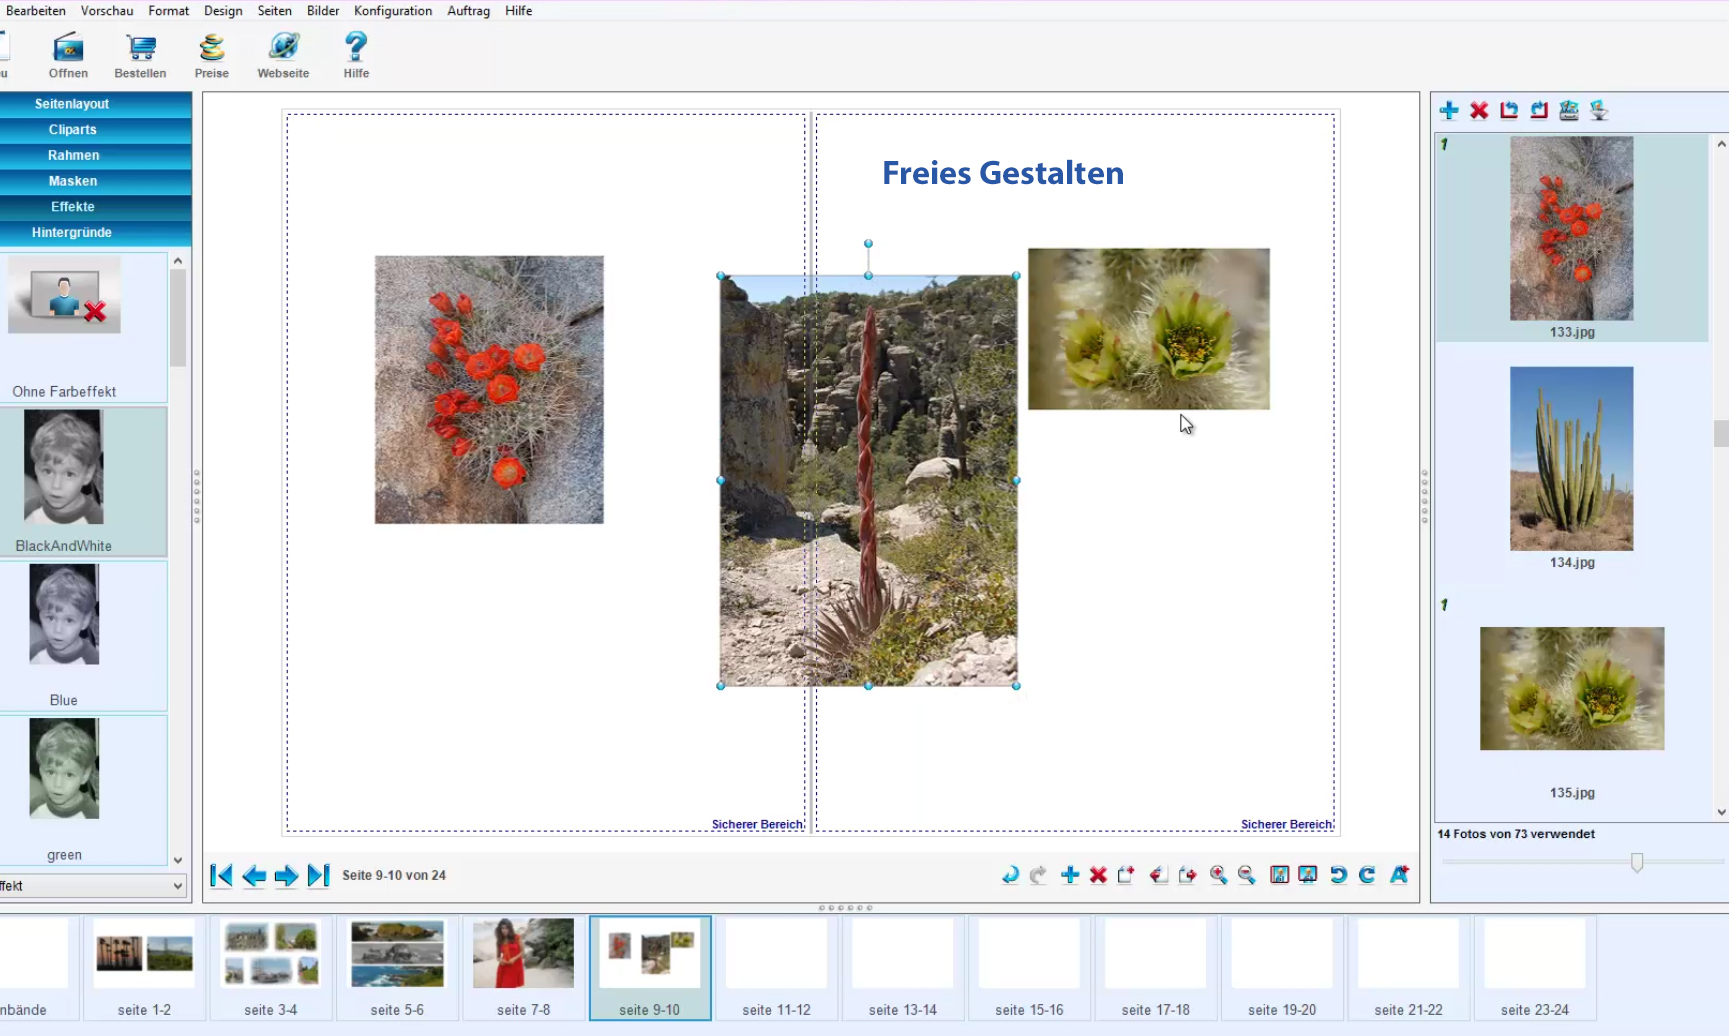
Task: Open the Seiten menu
Action: coord(274,11)
